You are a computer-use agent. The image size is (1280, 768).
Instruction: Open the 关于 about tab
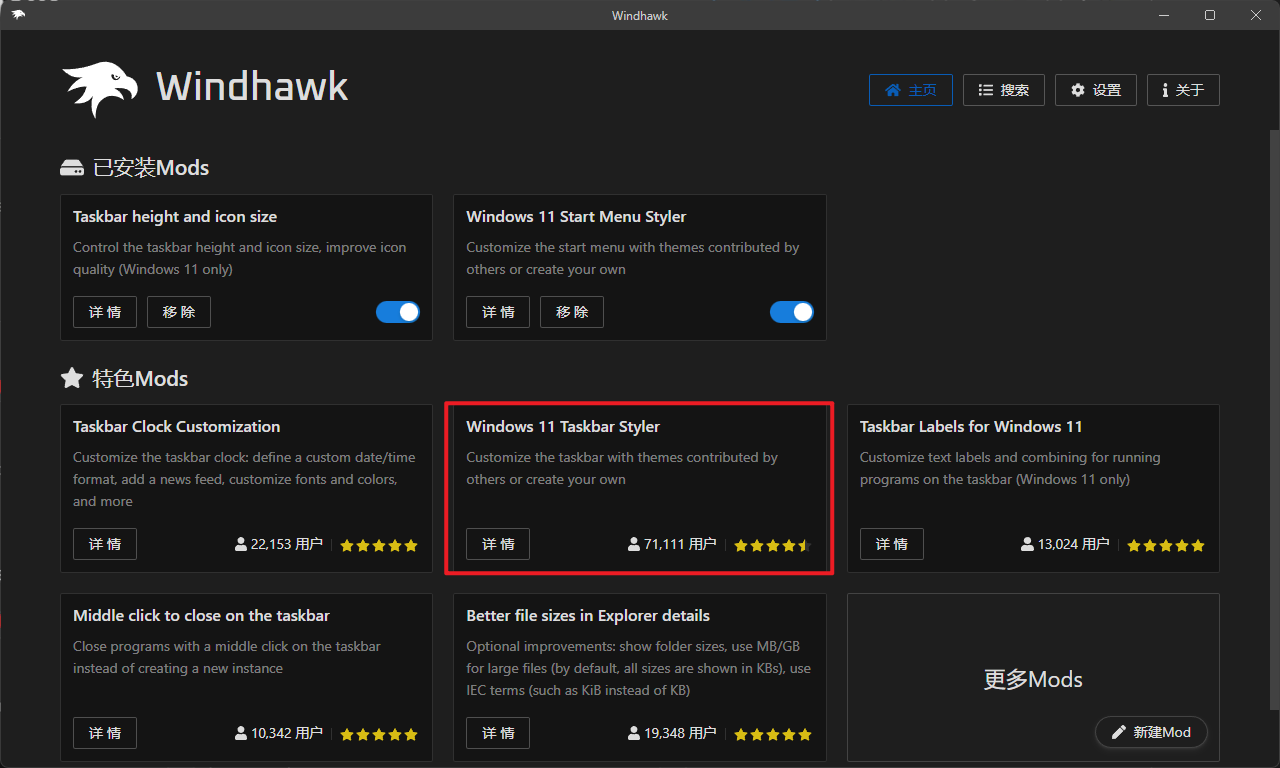pyautogui.click(x=1183, y=90)
